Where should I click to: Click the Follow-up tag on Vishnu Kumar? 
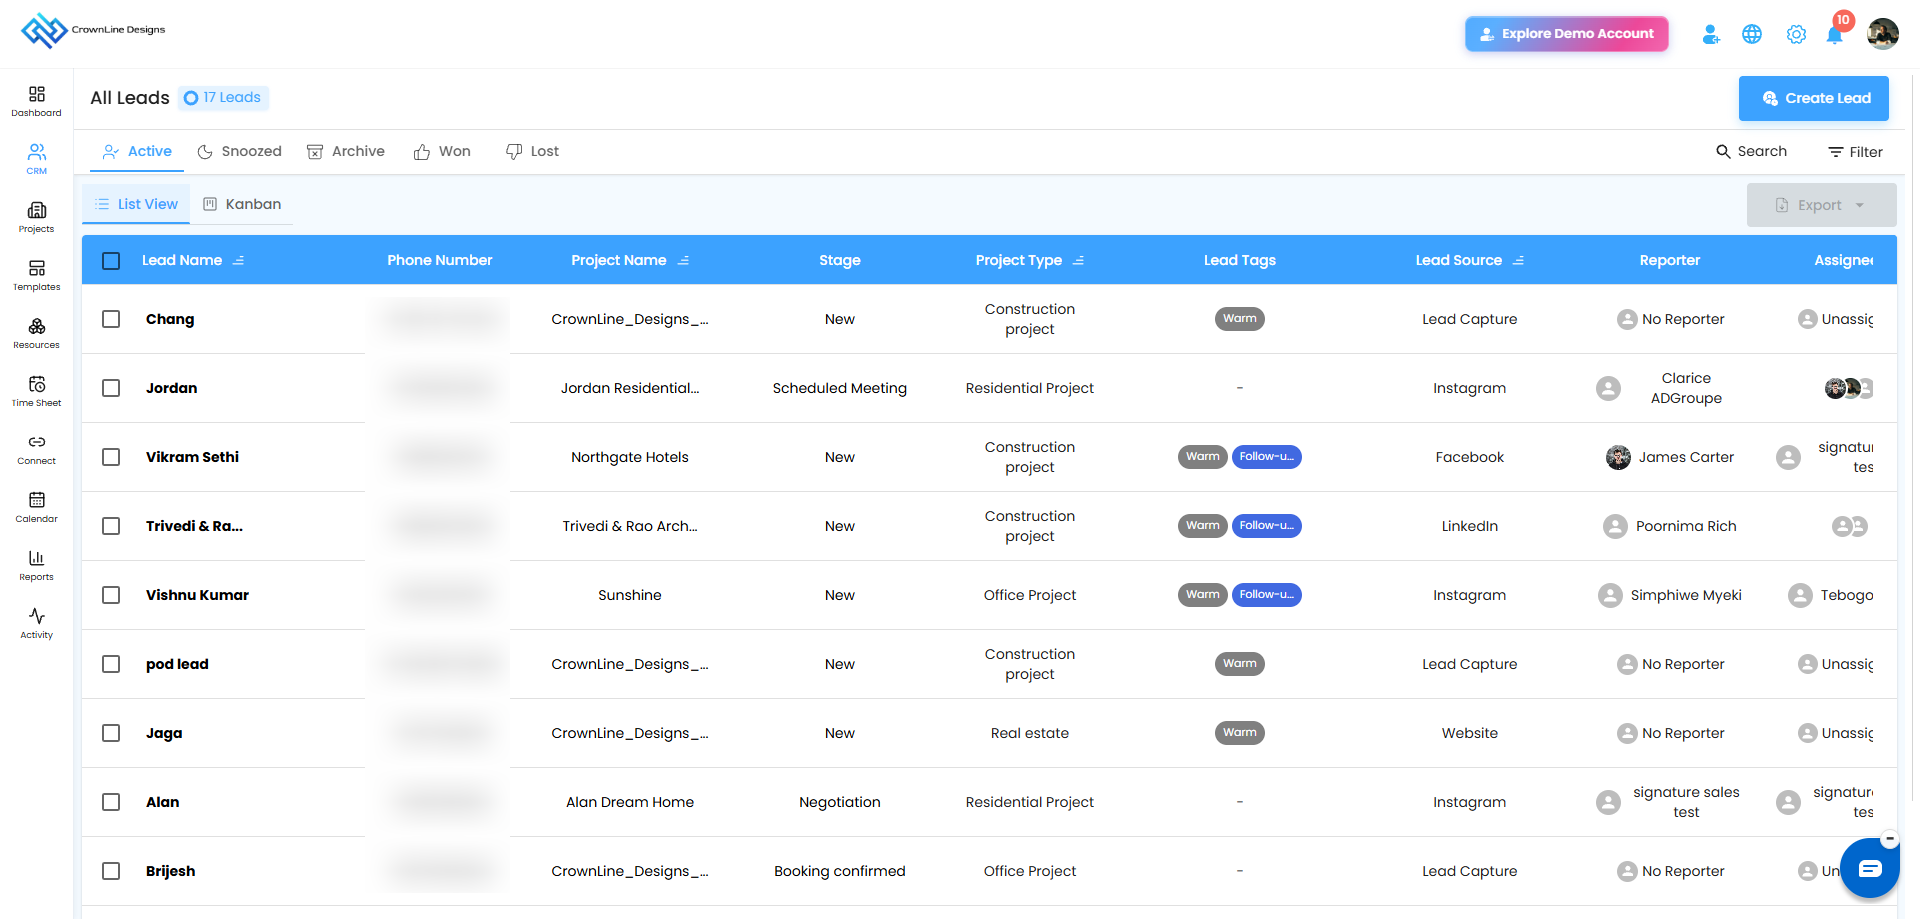(x=1266, y=595)
